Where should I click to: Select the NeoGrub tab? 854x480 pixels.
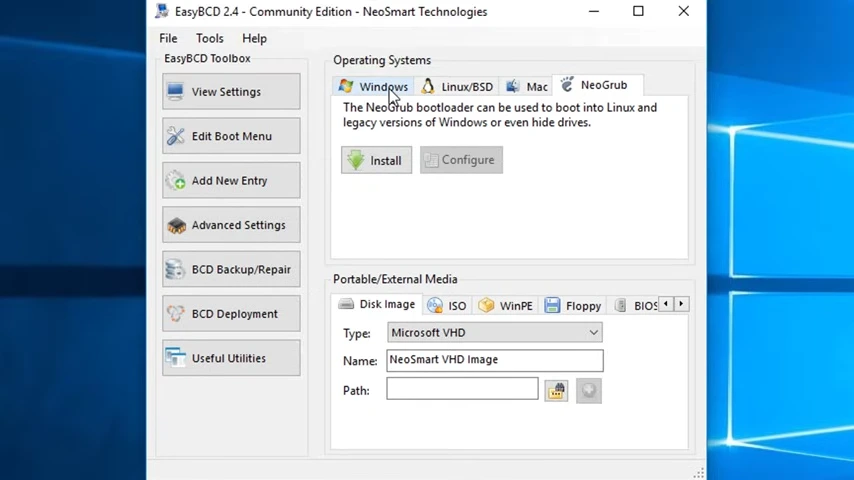597,85
